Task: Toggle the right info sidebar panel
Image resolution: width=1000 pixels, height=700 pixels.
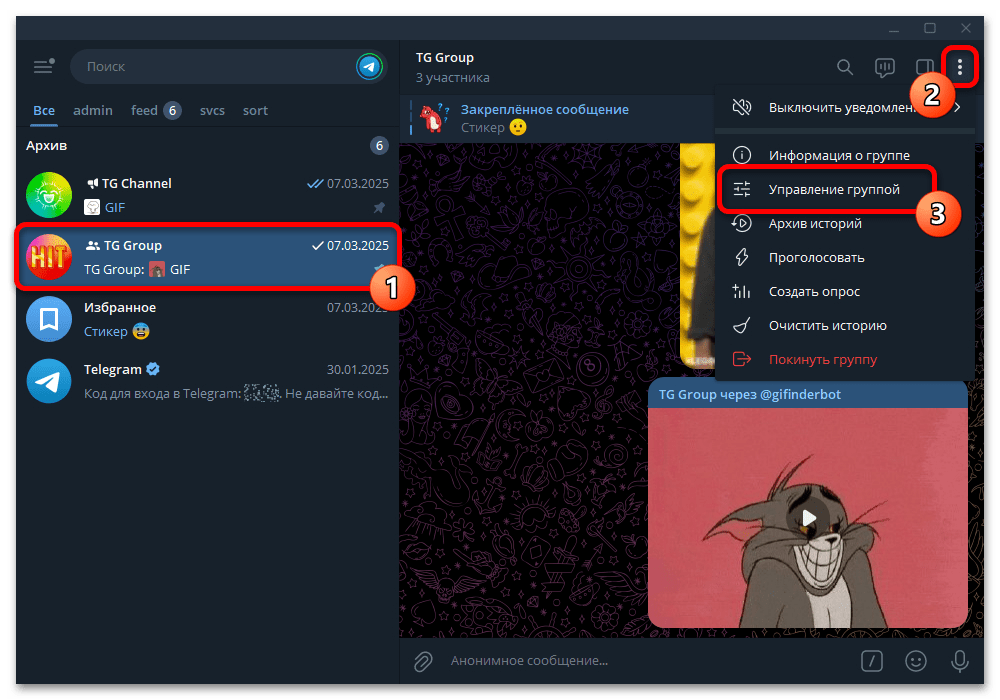Action: [x=924, y=67]
